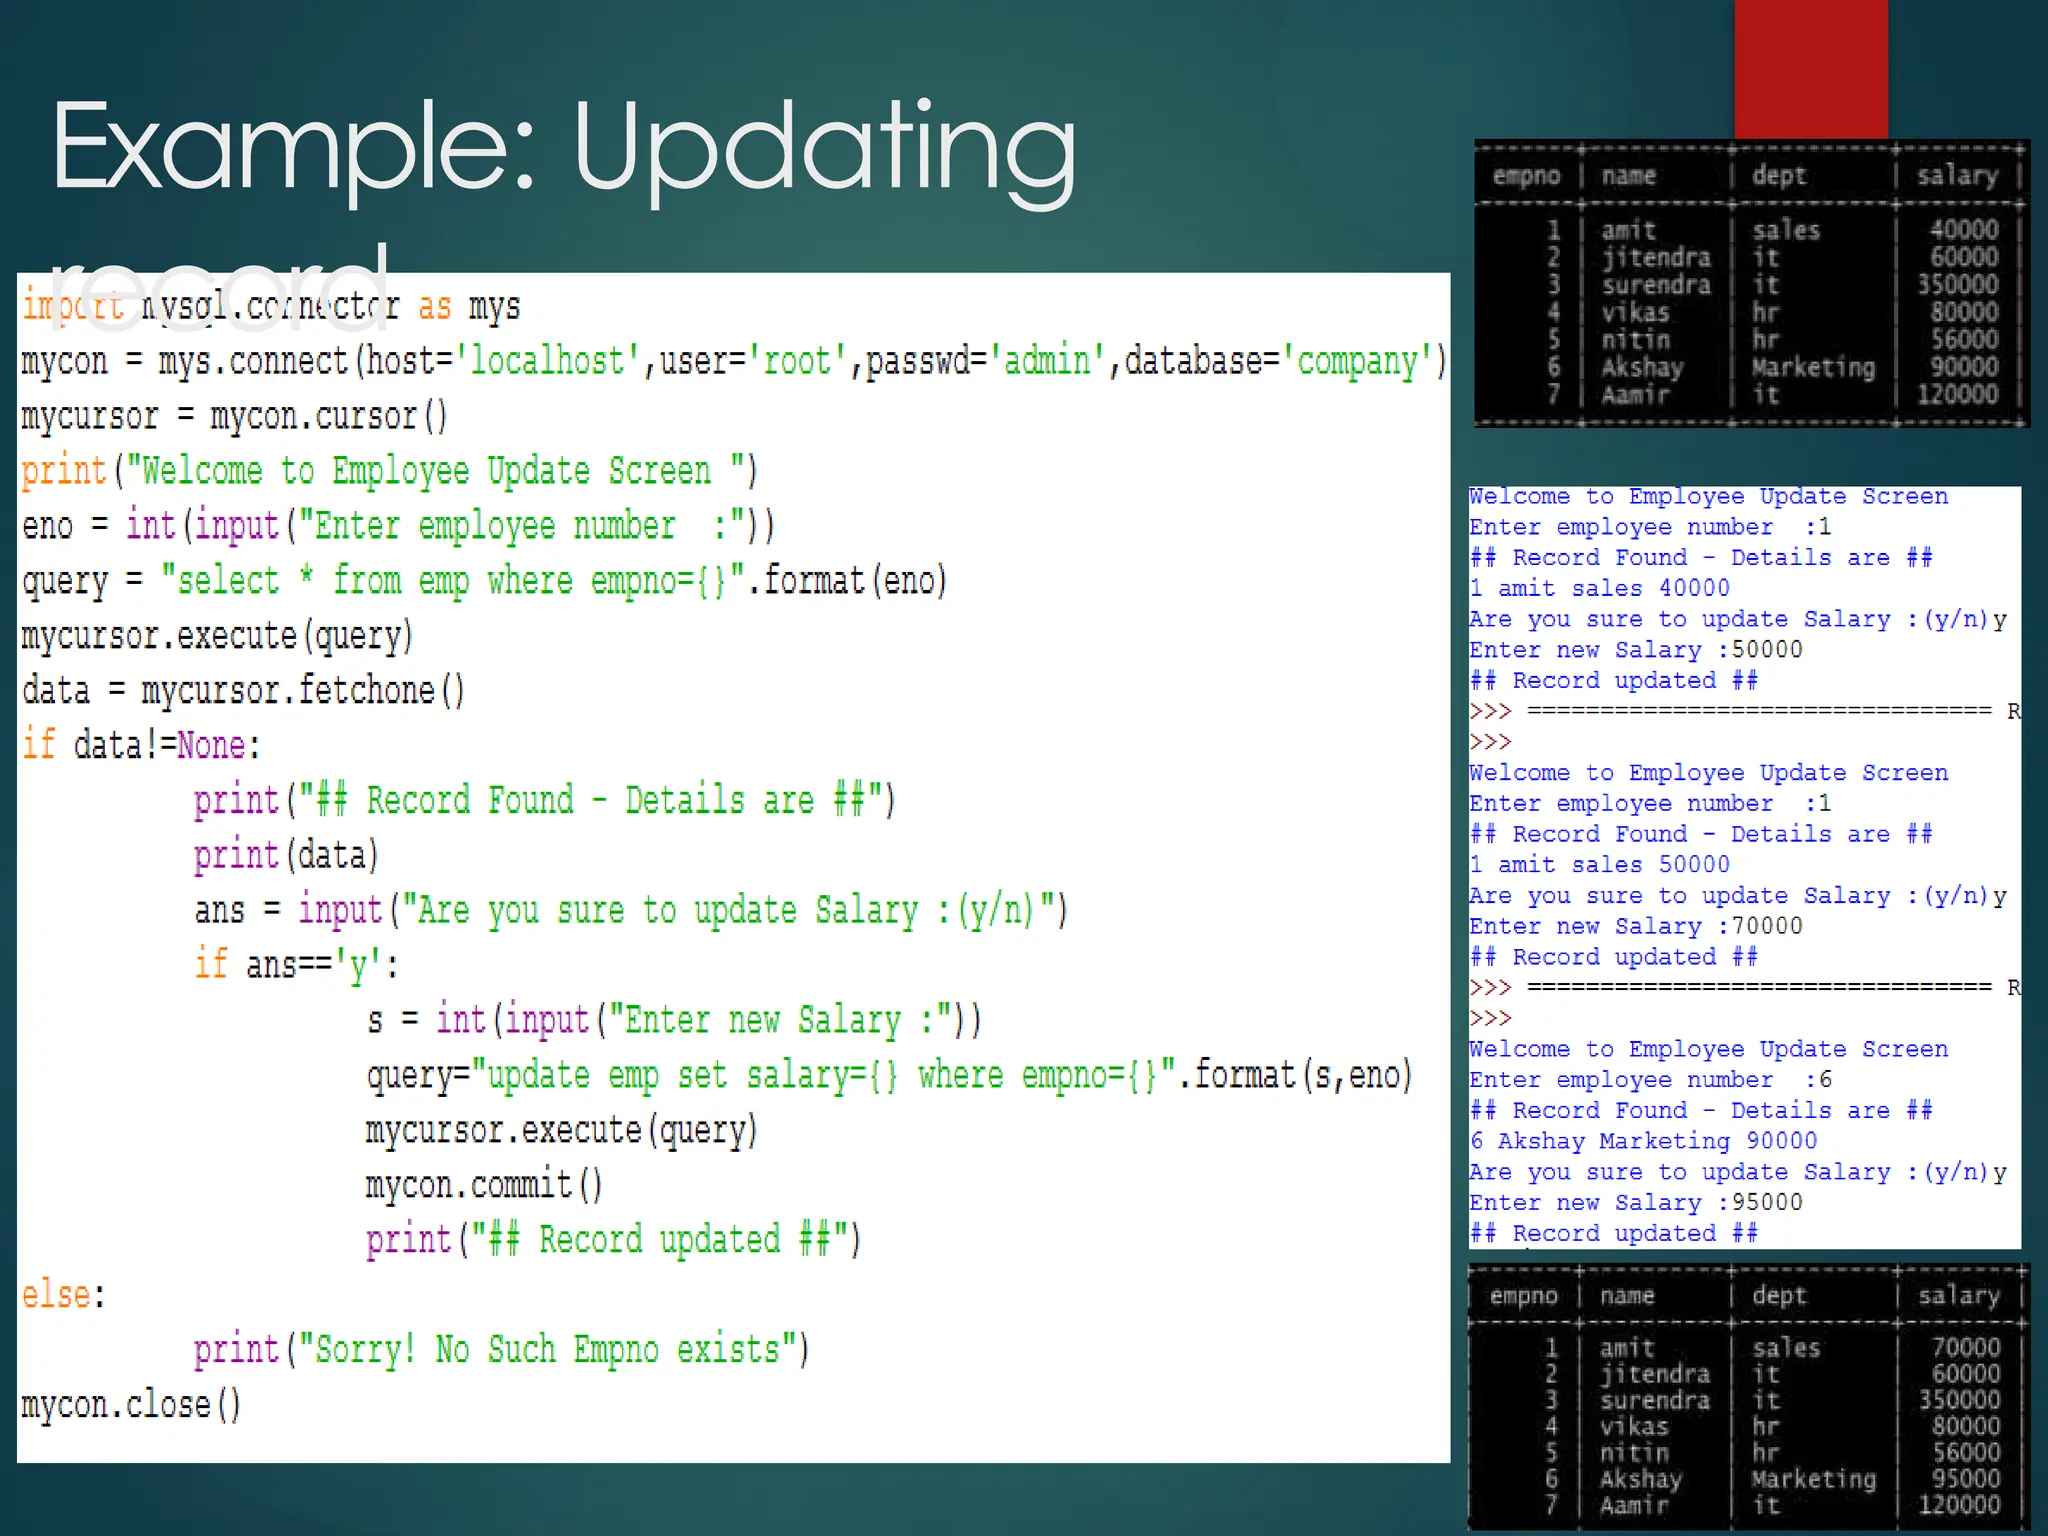Image resolution: width=2048 pixels, height=1536 pixels.
Task: Click the red rectangle at top right
Action: (x=1810, y=68)
